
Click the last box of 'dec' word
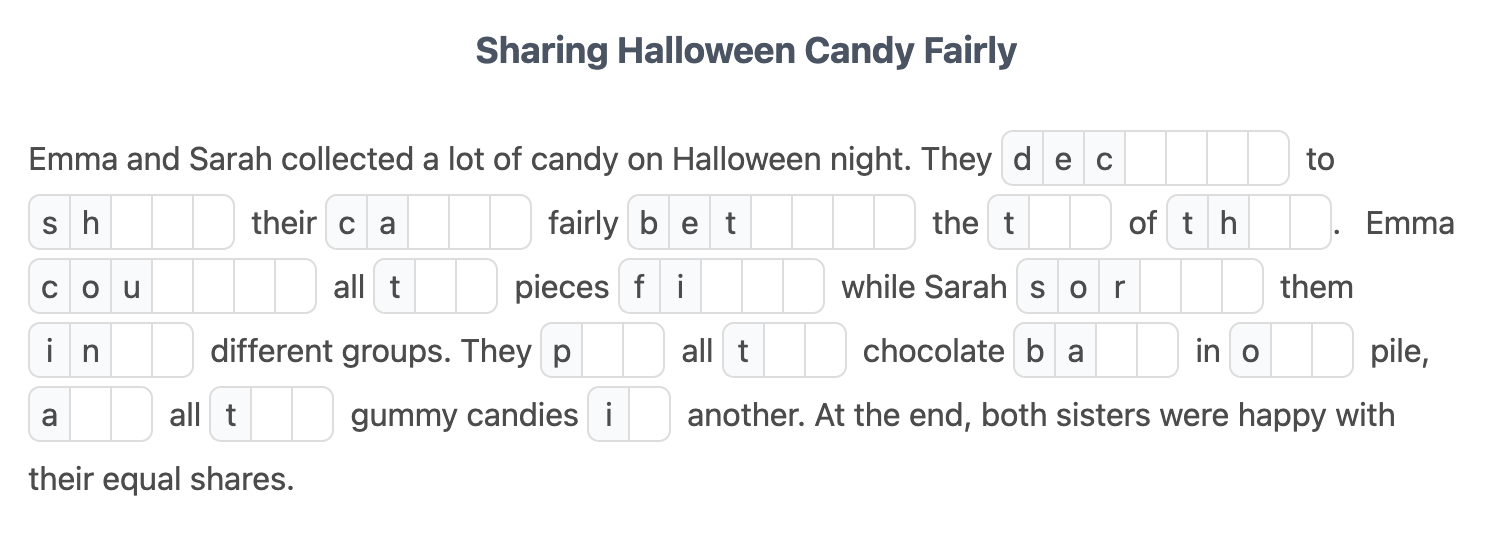tap(1267, 159)
